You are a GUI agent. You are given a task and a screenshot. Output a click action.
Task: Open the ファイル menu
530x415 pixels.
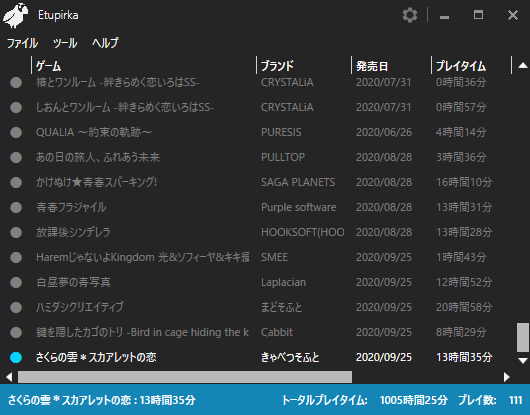click(x=22, y=43)
